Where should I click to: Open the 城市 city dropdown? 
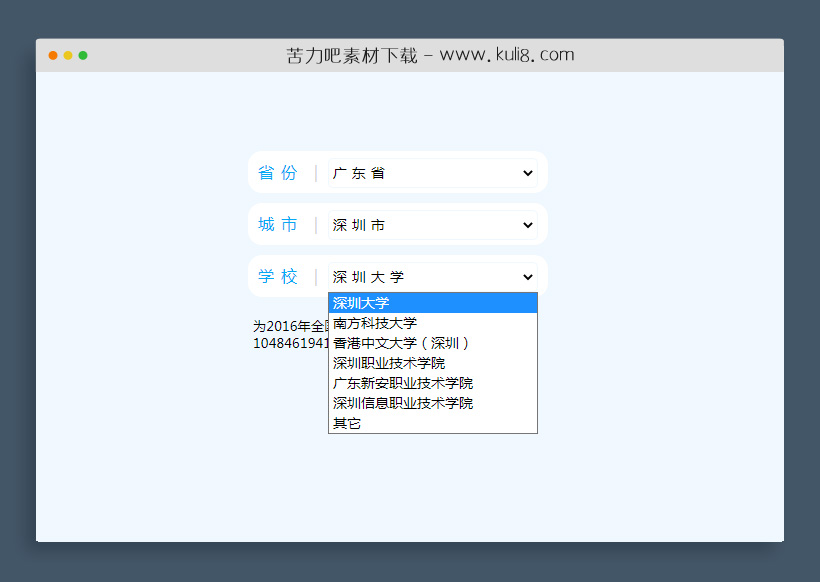(x=527, y=224)
